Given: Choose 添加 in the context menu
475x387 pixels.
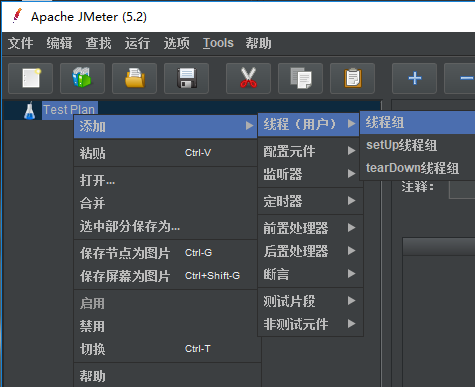Looking at the screenshot, I should pos(166,126).
